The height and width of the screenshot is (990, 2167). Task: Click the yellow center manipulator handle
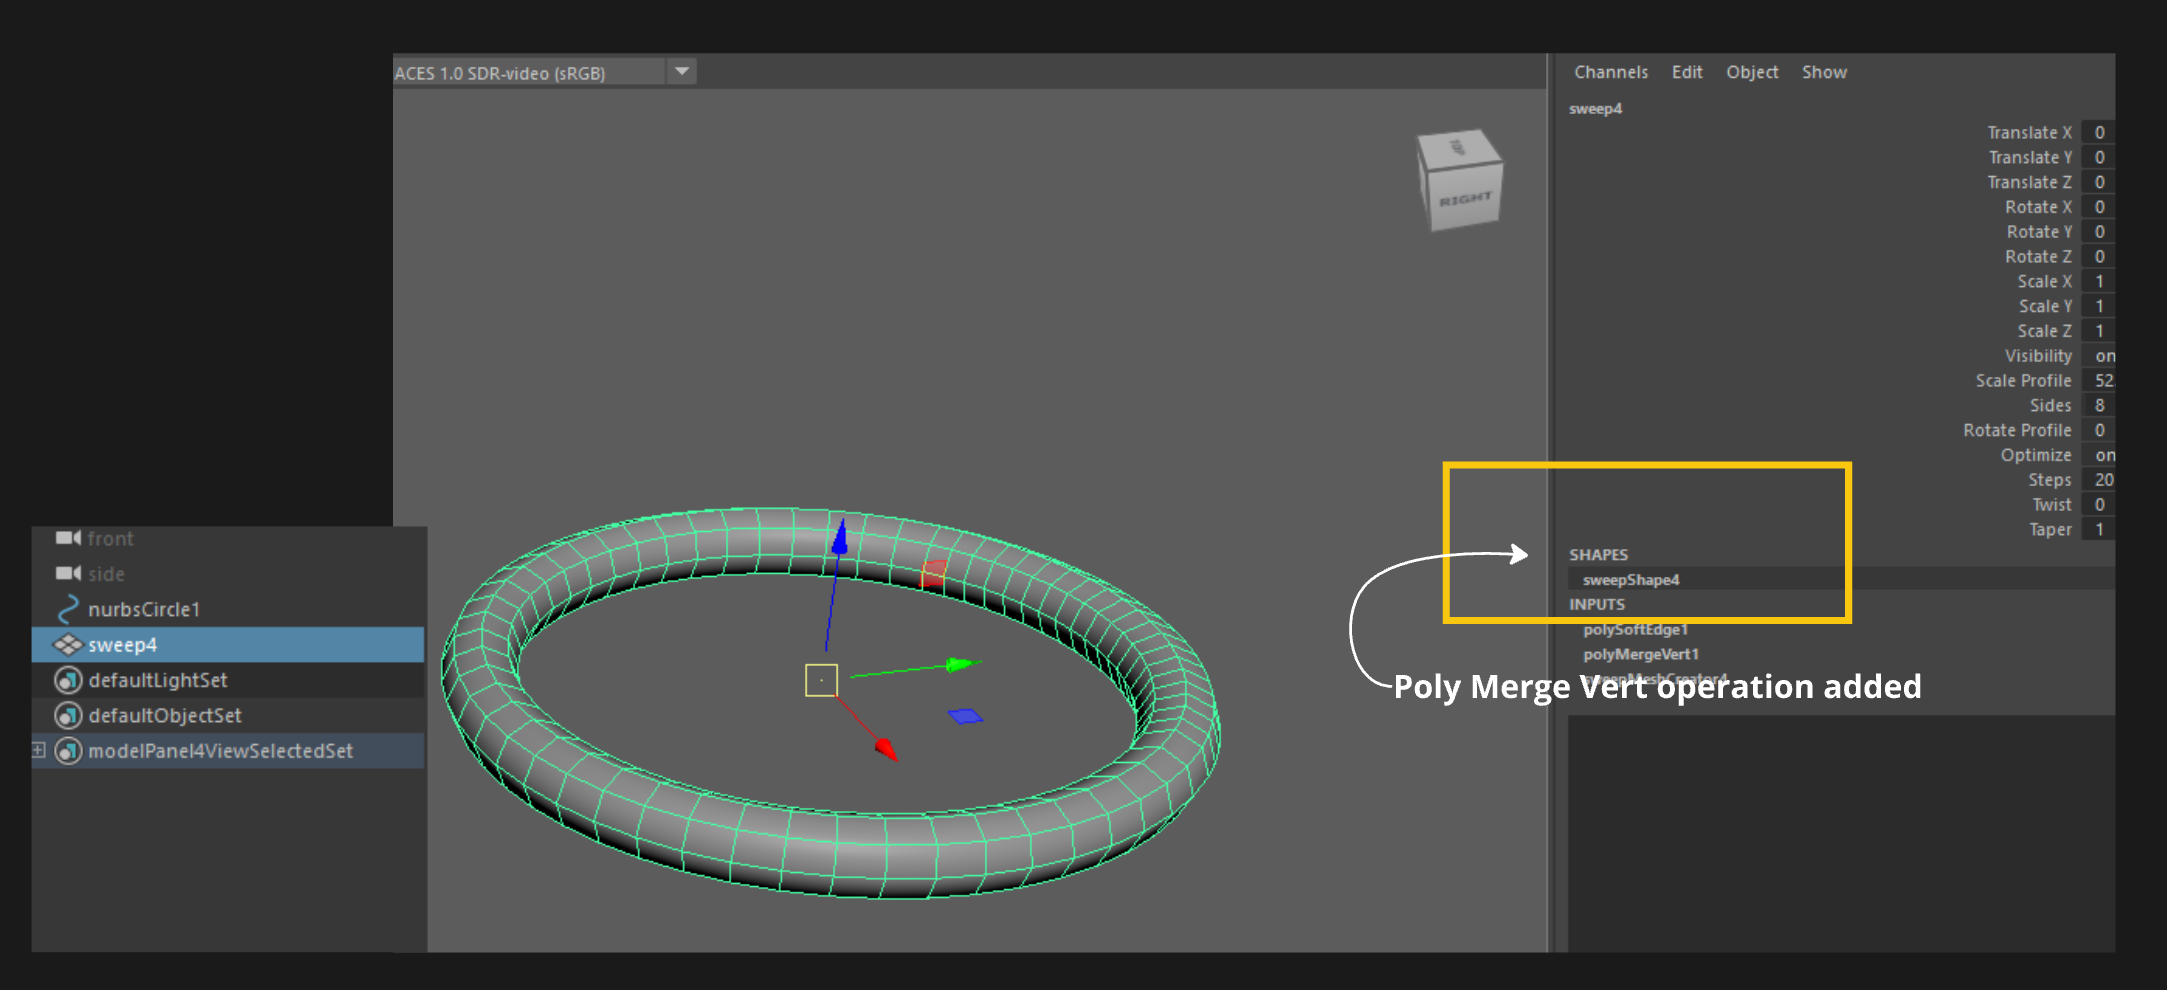(821, 680)
